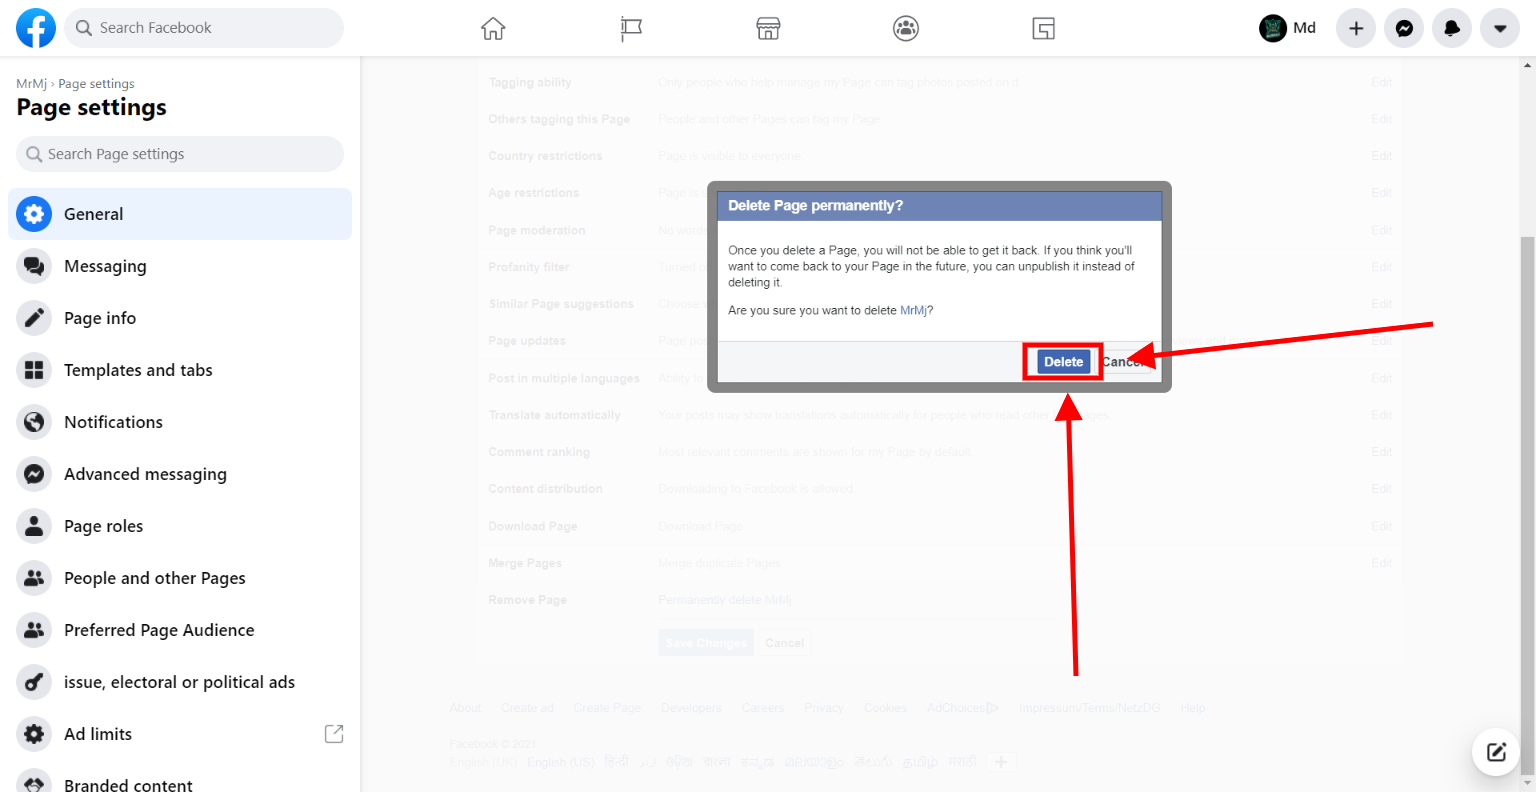Screen dimensions: 1536x792
Task: Click the Ad limits external link icon
Action: point(334,734)
